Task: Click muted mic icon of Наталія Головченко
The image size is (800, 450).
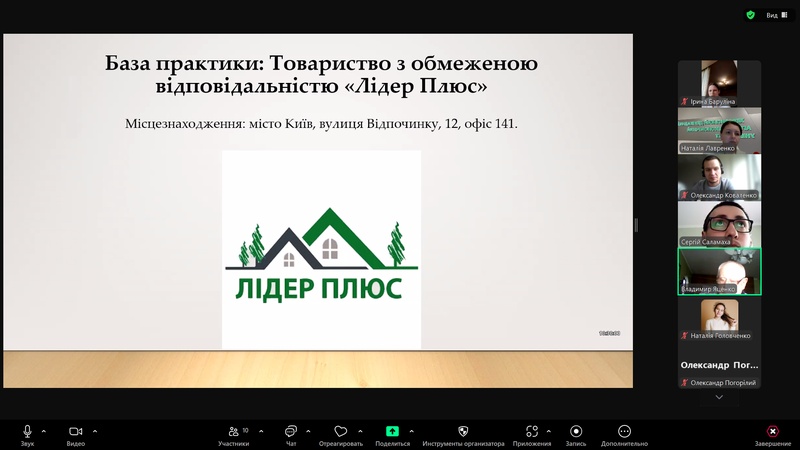Action: 684,336
